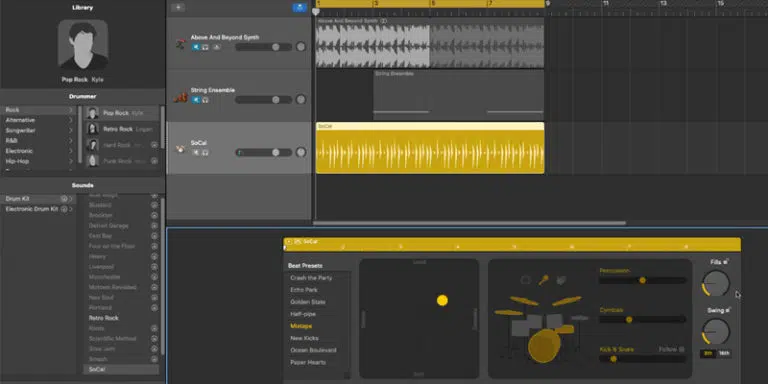The width and height of the screenshot is (768, 384).
Task: Expand the Electronic drummer genre
Action: (x=71, y=151)
